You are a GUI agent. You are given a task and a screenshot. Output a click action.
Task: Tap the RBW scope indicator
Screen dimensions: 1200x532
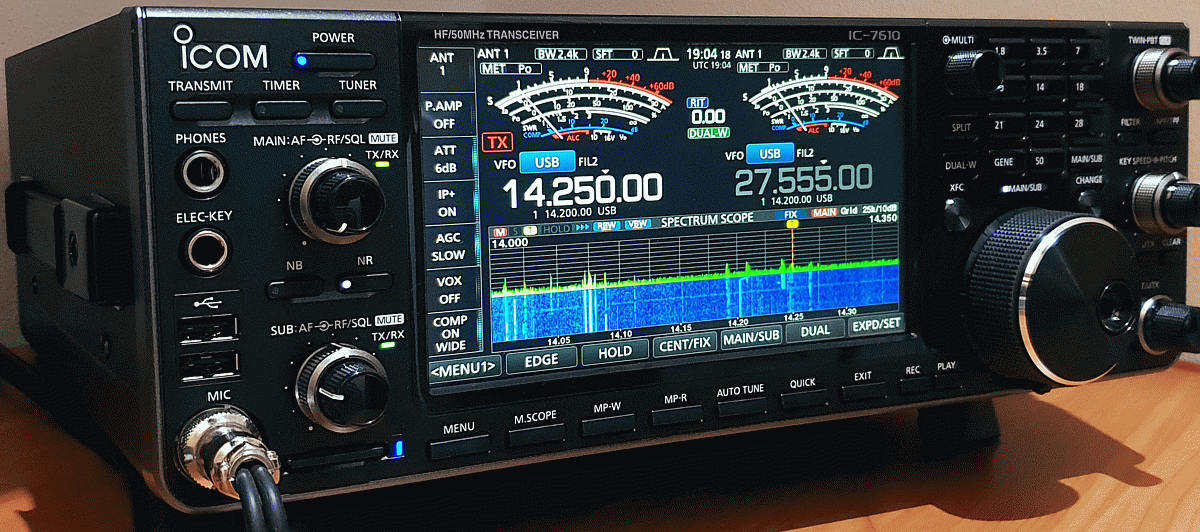click(607, 226)
